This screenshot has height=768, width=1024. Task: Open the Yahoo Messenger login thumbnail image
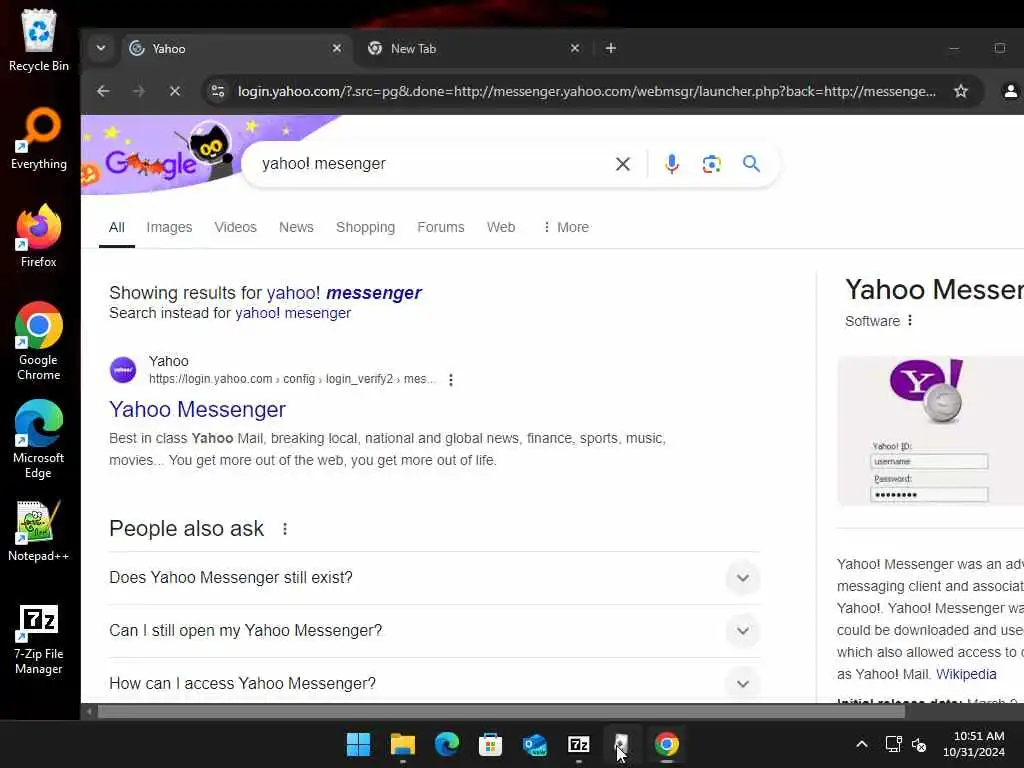[x=931, y=431]
